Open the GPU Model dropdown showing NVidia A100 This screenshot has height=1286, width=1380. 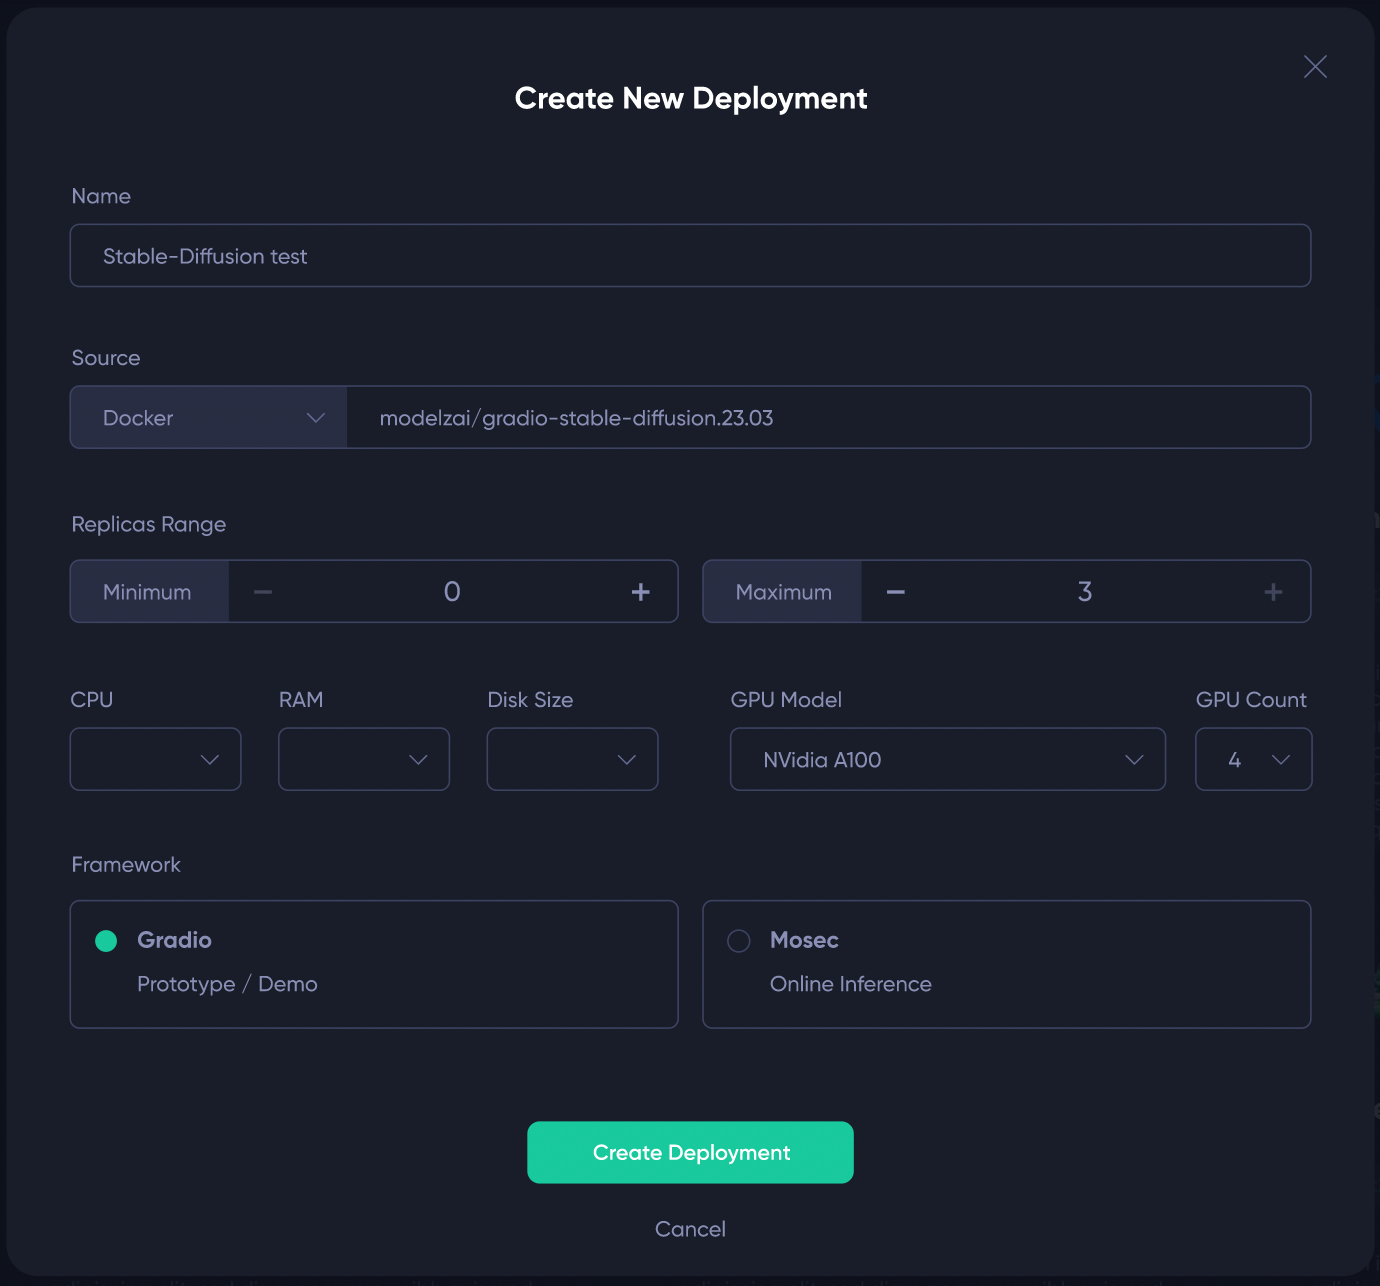948,759
